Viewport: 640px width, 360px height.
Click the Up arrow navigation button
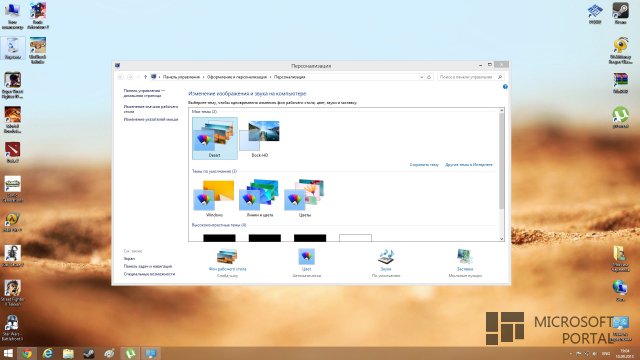pyautogui.click(x=145, y=77)
